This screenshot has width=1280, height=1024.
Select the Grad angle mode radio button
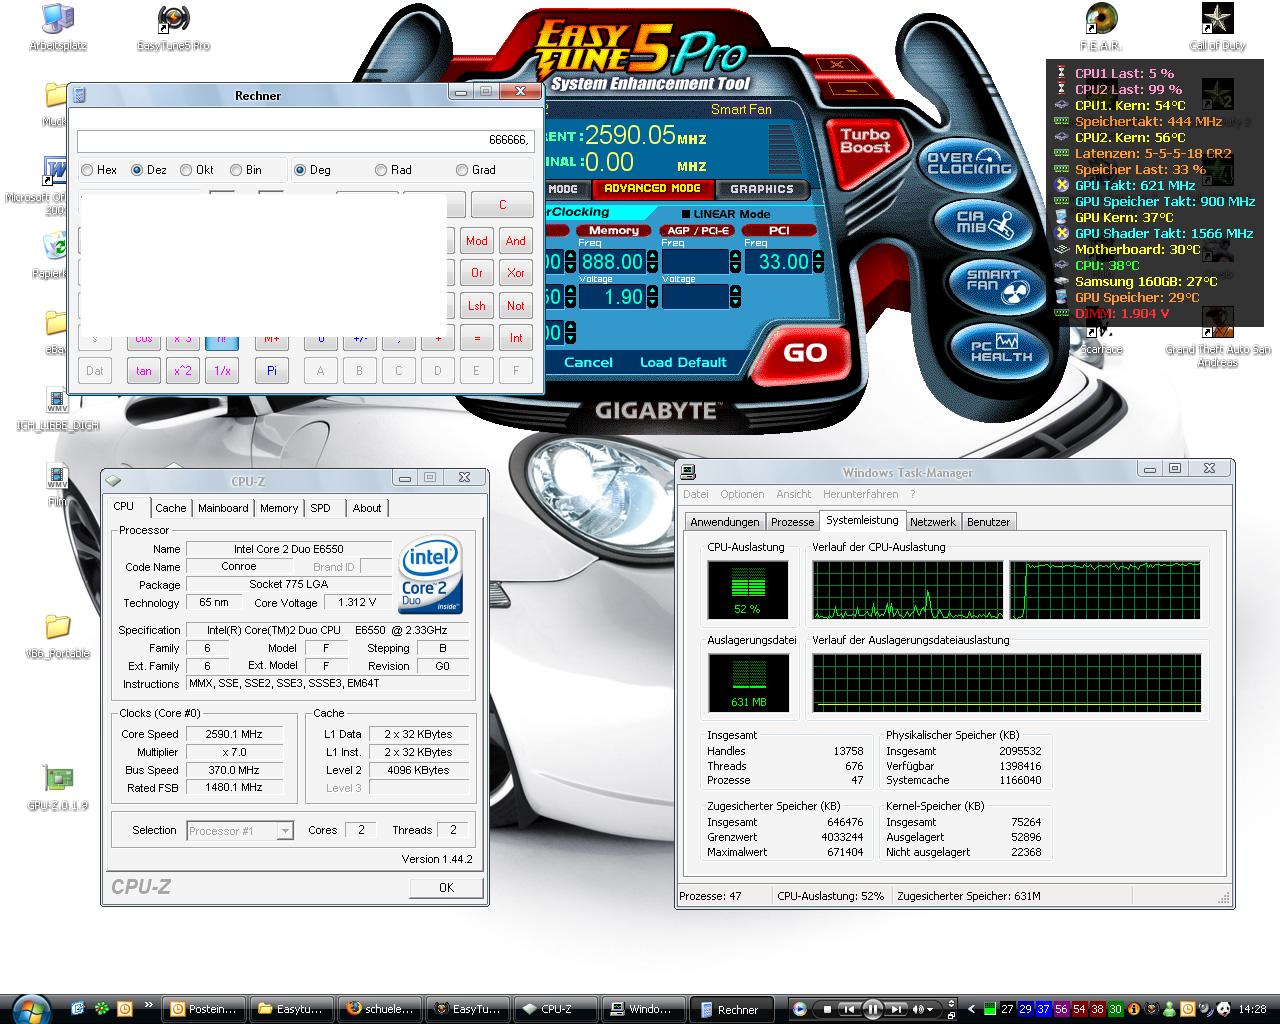point(475,170)
